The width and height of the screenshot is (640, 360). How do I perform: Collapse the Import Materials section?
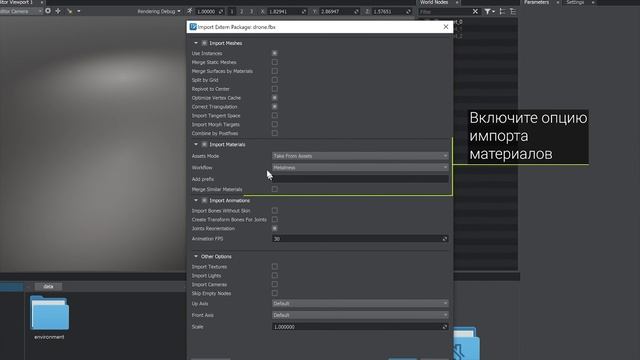[196, 144]
